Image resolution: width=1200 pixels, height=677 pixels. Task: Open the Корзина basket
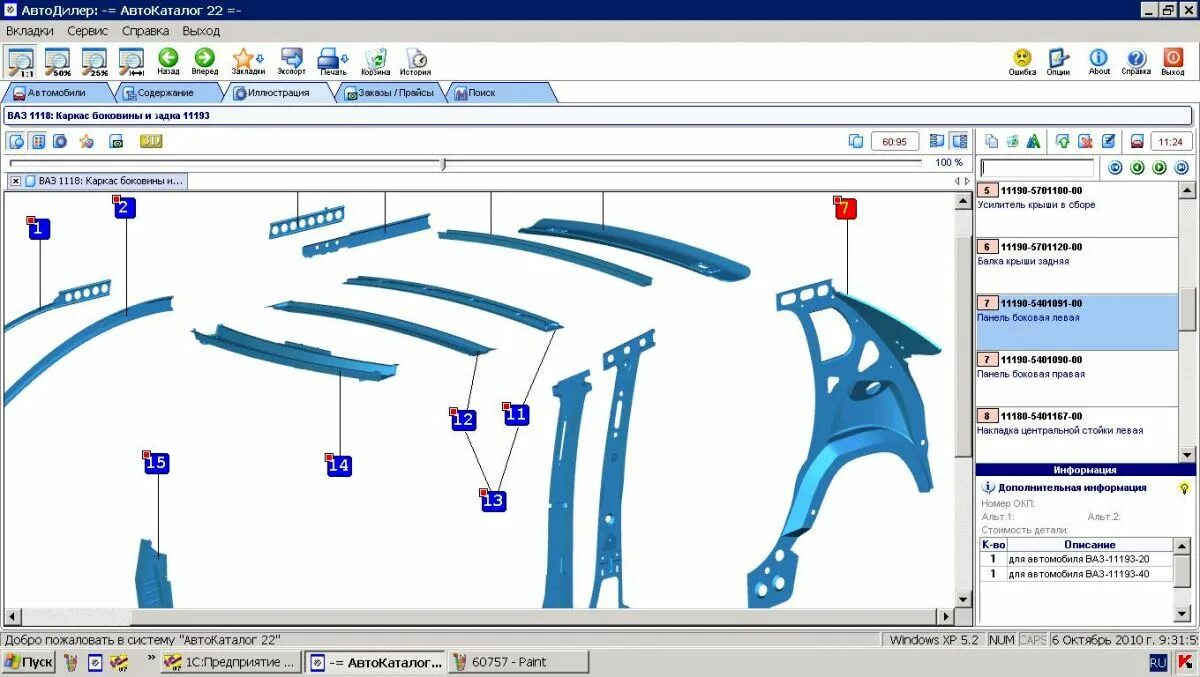click(x=376, y=62)
